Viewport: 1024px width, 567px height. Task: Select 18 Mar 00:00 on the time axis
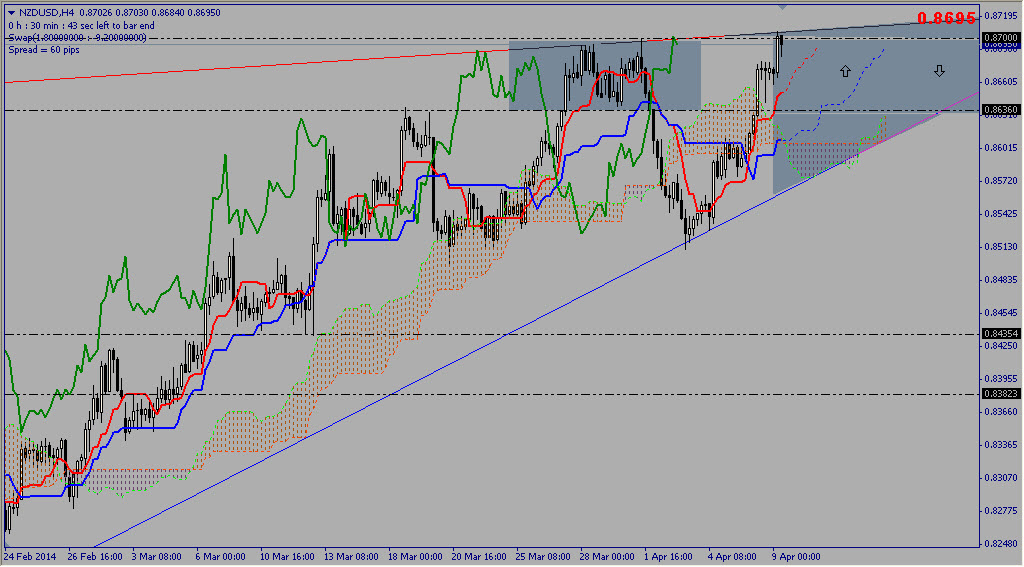pyautogui.click(x=414, y=556)
